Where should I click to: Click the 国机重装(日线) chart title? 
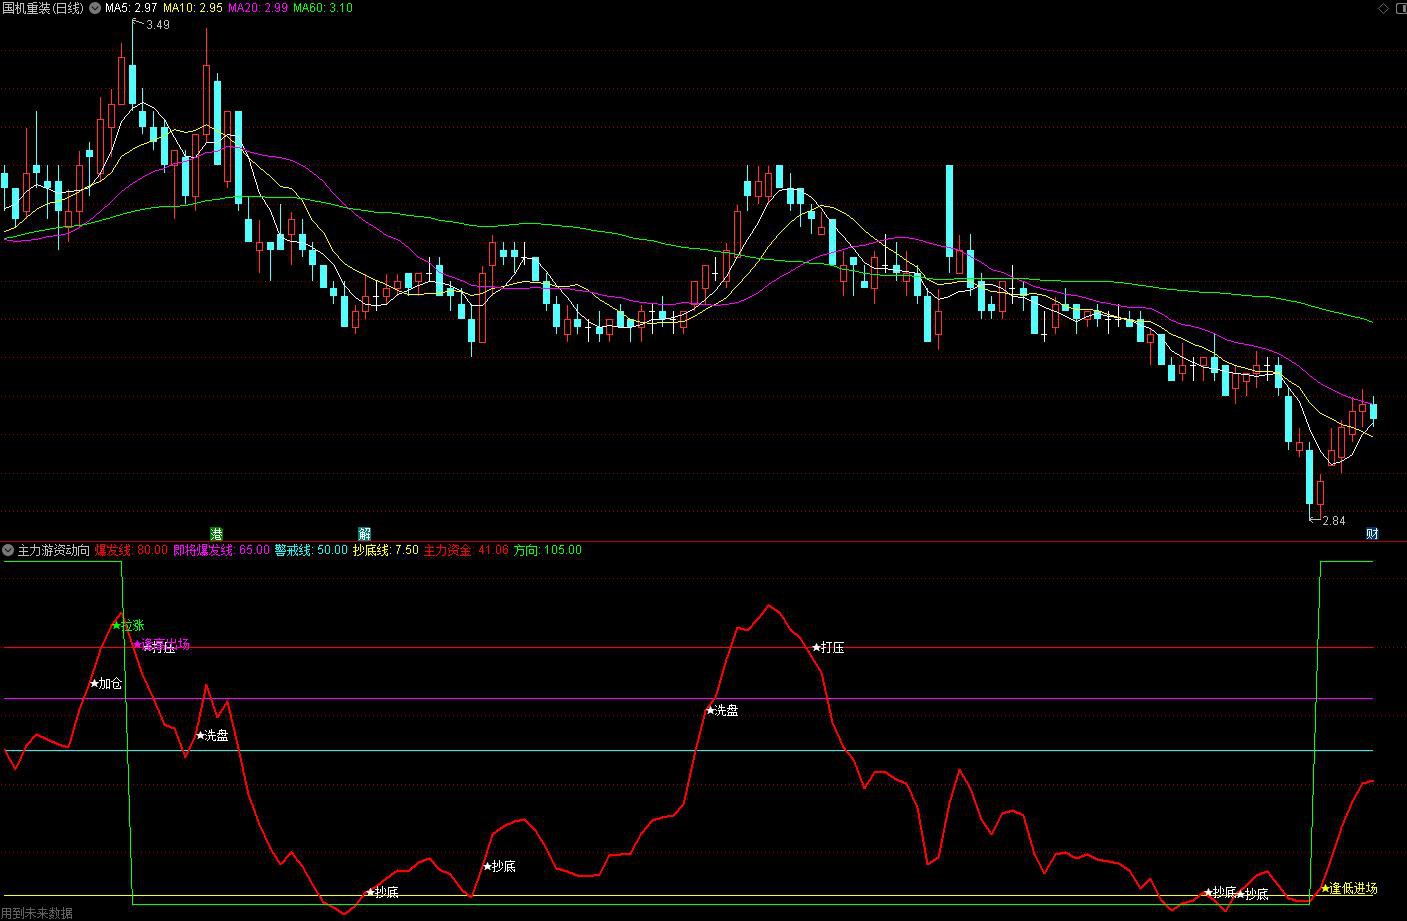[x=44, y=8]
